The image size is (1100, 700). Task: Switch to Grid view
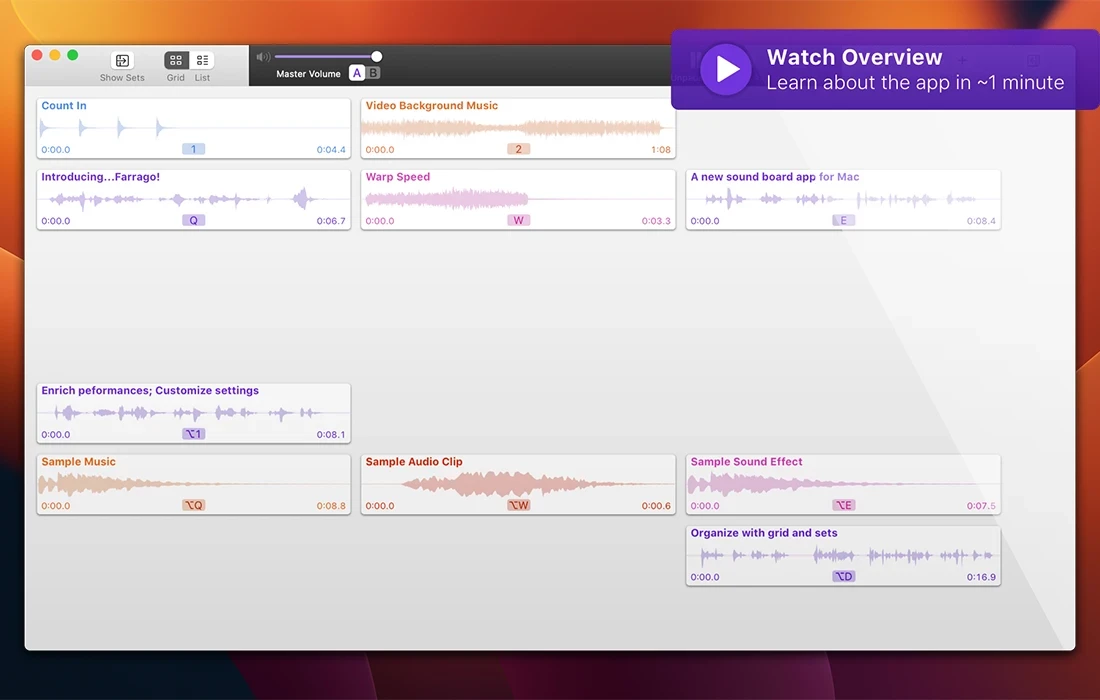176,61
